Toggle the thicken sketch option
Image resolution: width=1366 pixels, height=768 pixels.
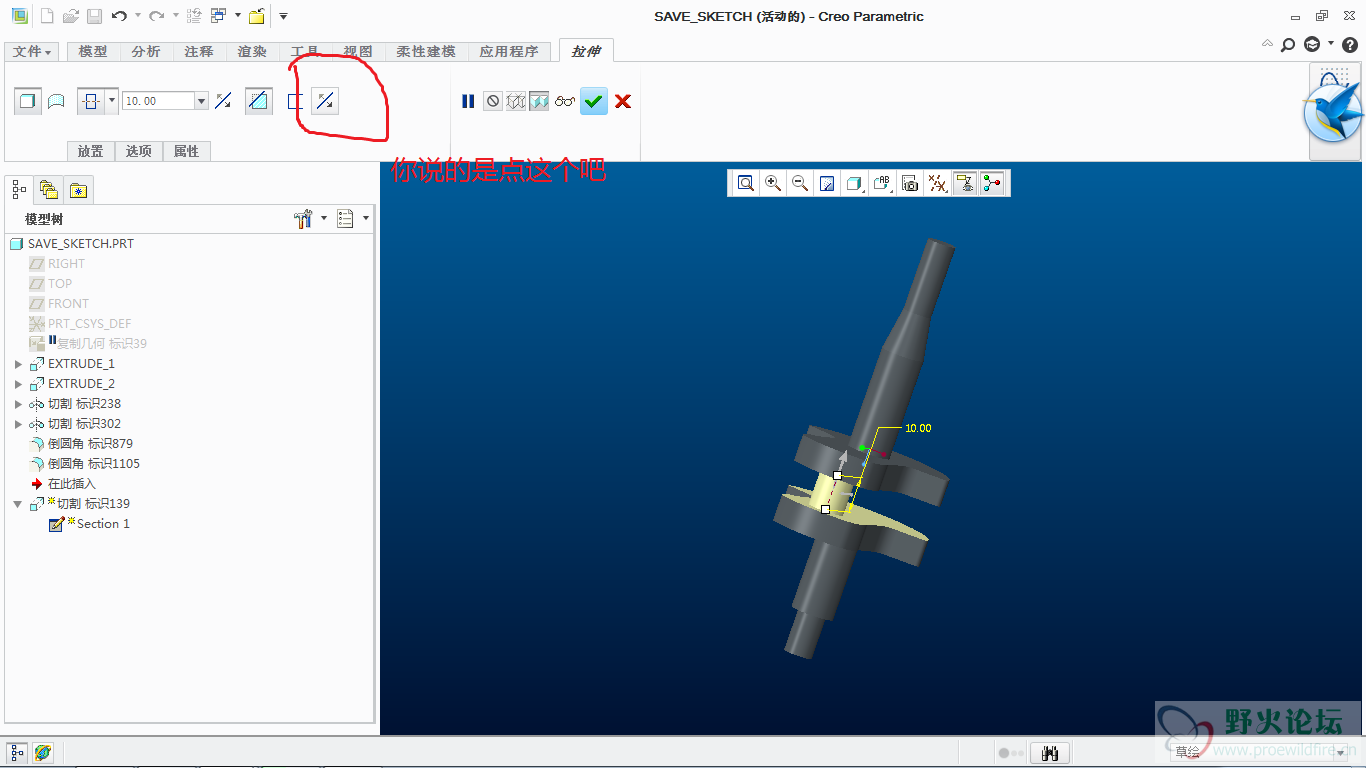tap(294, 101)
